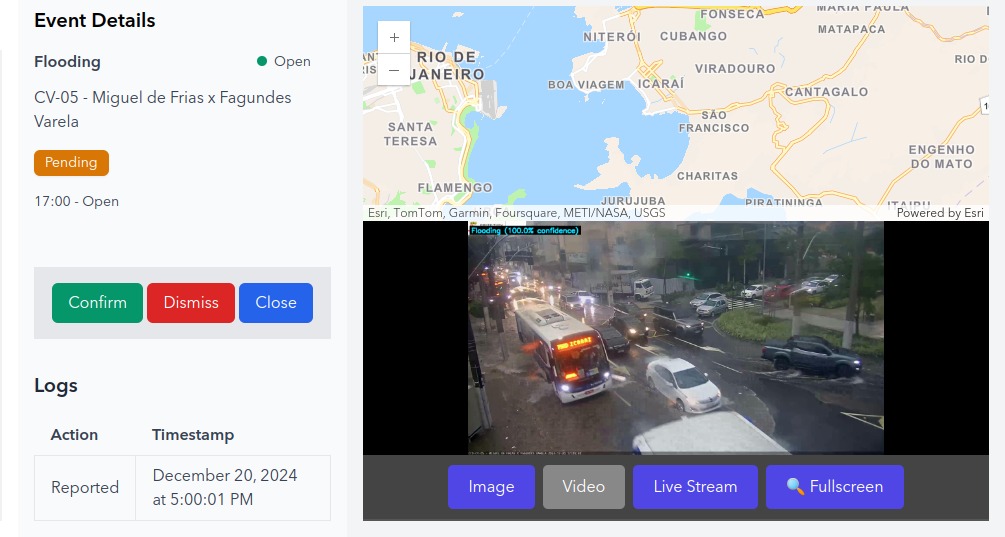The image size is (1005, 537).
Task: Click the orange Pending status badge
Action: click(71, 163)
